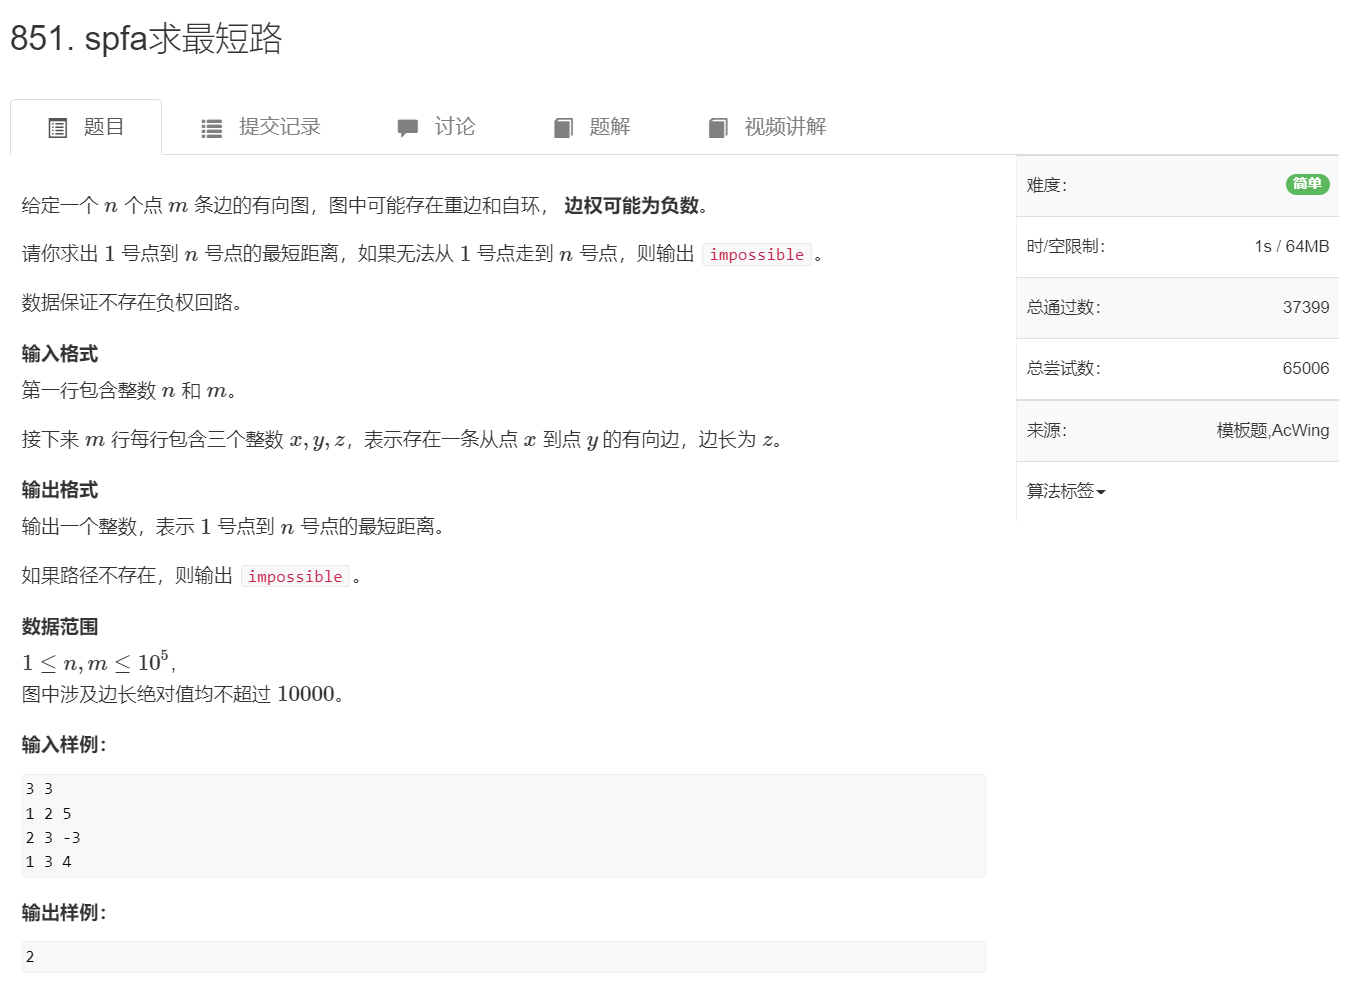
Task: Open the 题目 tab
Action: (86, 127)
